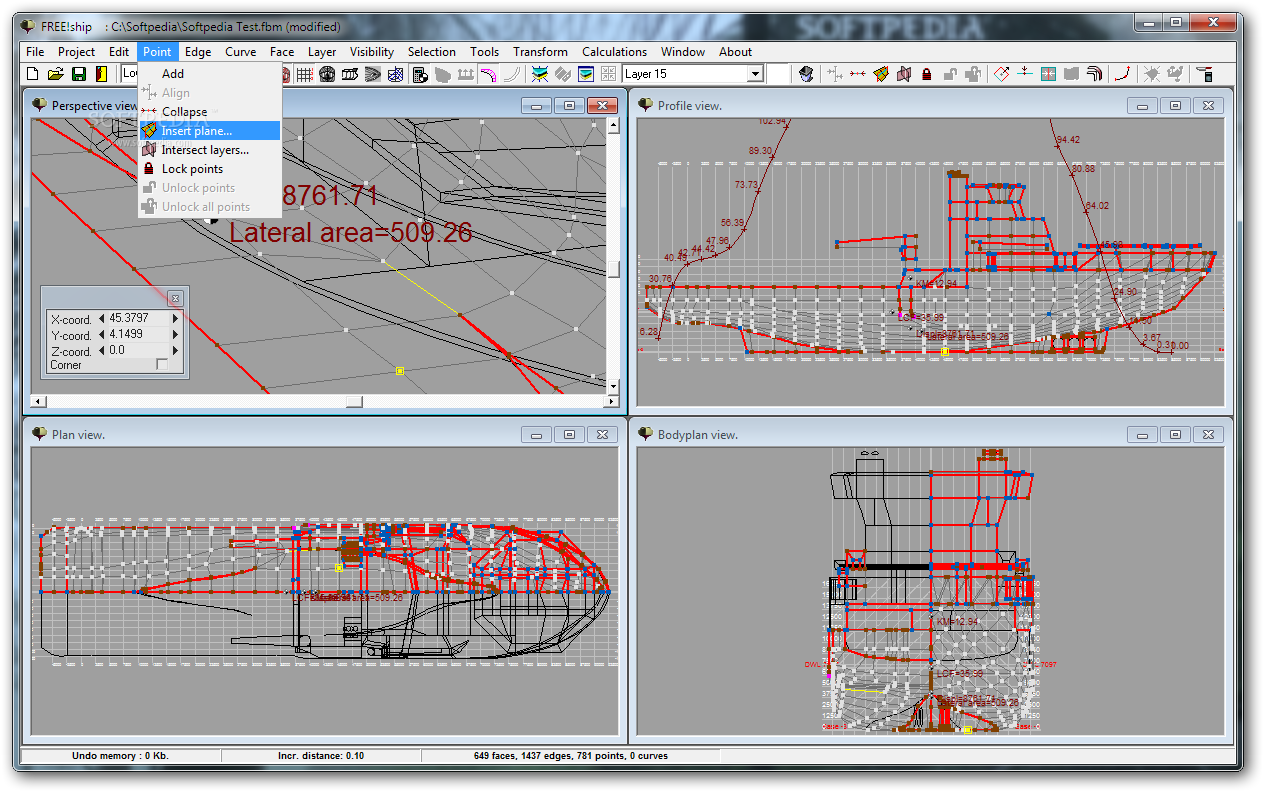Open the Calculations menu
1264x792 pixels.
(x=614, y=52)
